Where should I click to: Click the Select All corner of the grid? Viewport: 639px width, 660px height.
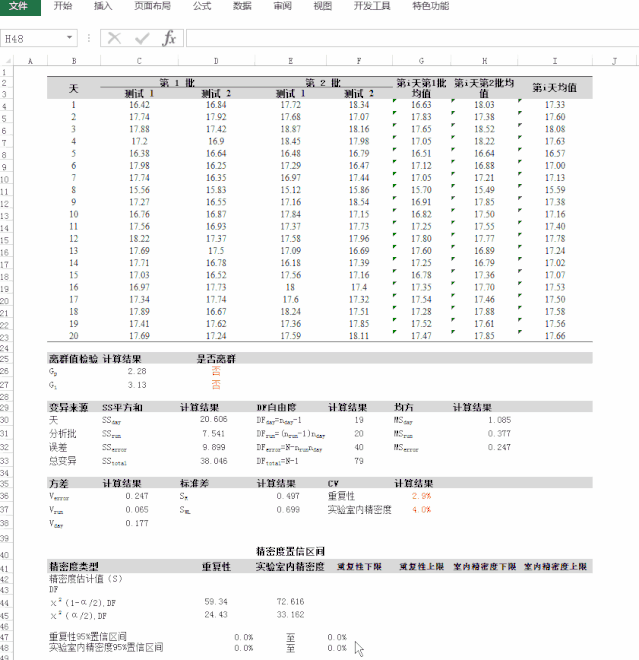pyautogui.click(x=6, y=60)
